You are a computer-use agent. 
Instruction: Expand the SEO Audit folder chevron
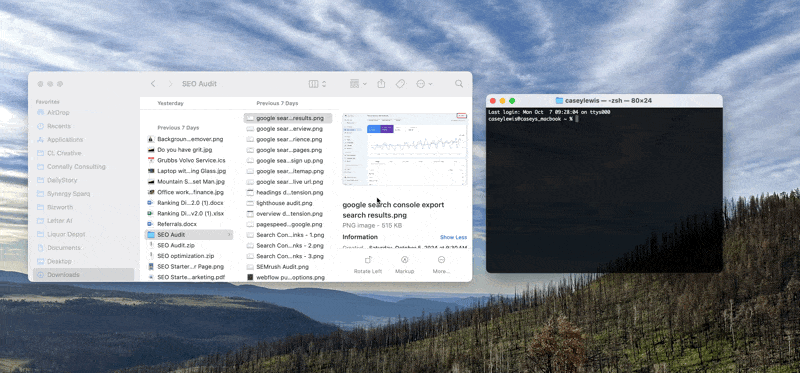(x=229, y=235)
